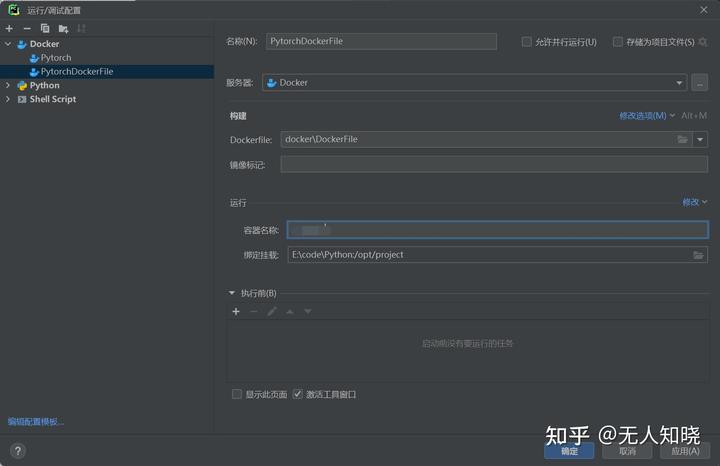Toggle allow parallel run checkbox
The image size is (720, 466).
(526, 42)
